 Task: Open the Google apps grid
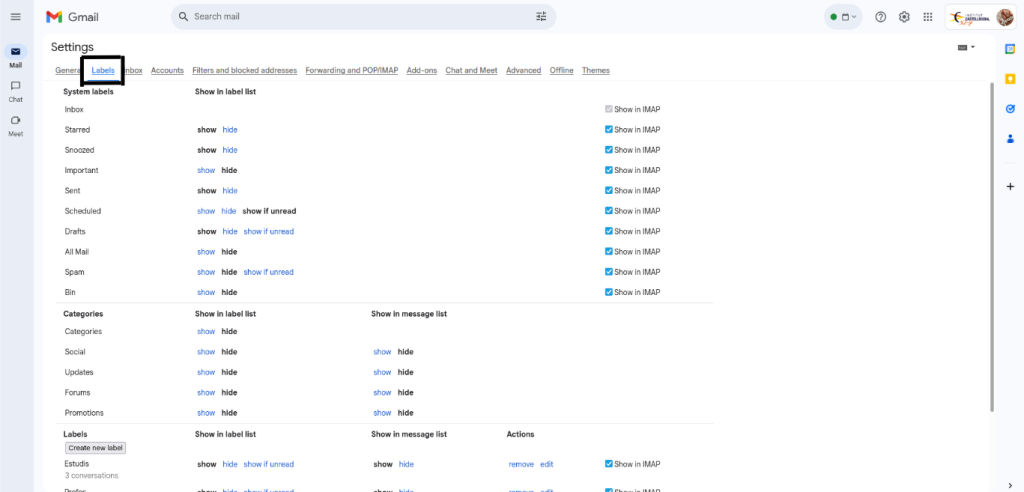pyautogui.click(x=928, y=17)
